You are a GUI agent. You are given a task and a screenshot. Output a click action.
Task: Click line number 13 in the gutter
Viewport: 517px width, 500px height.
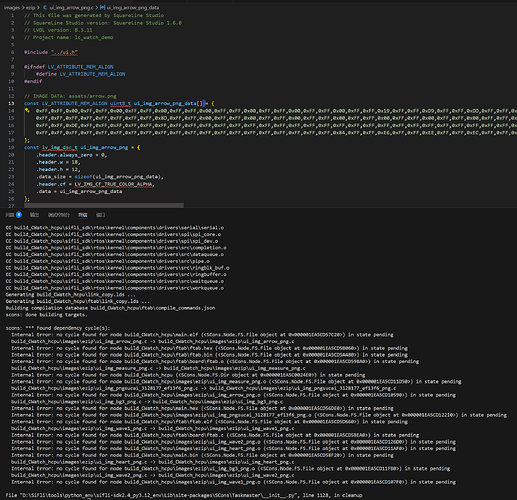12,103
